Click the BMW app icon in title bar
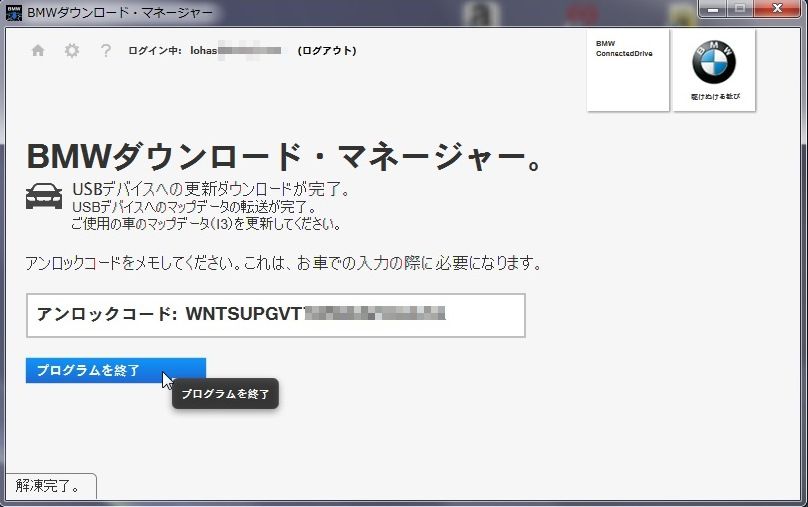Screen dimensions: 808x507 click(x=13, y=12)
